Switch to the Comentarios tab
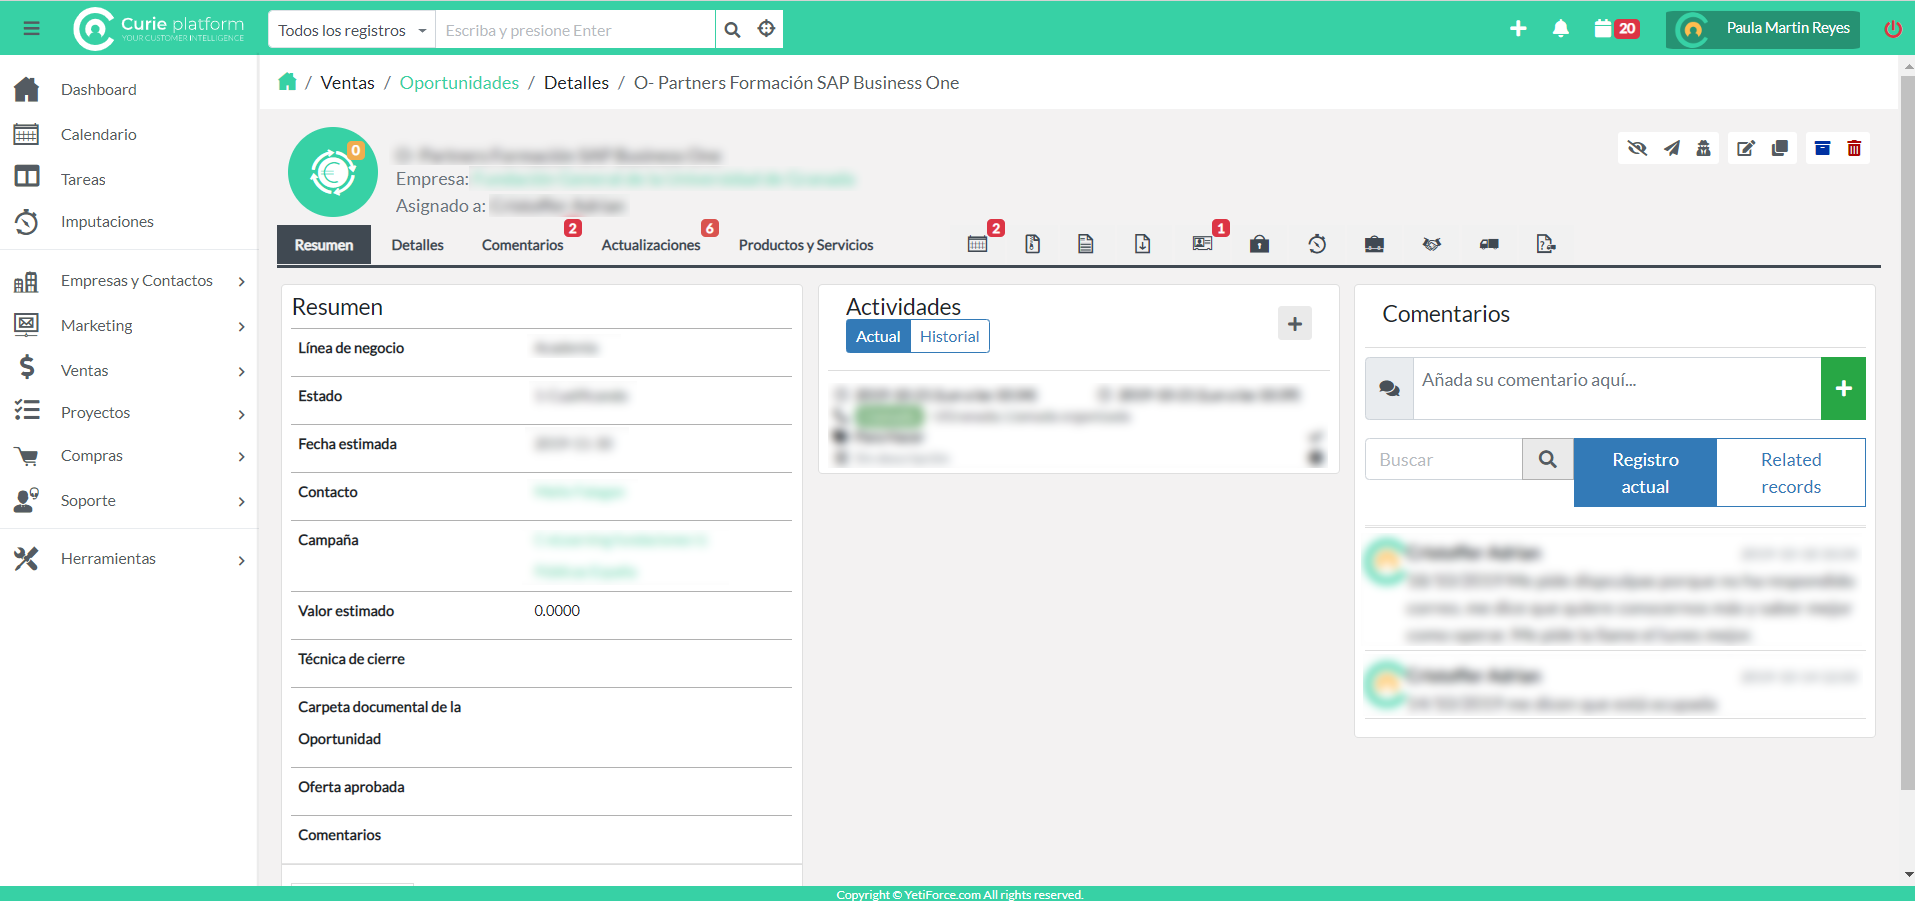This screenshot has width=1915, height=901. click(522, 245)
